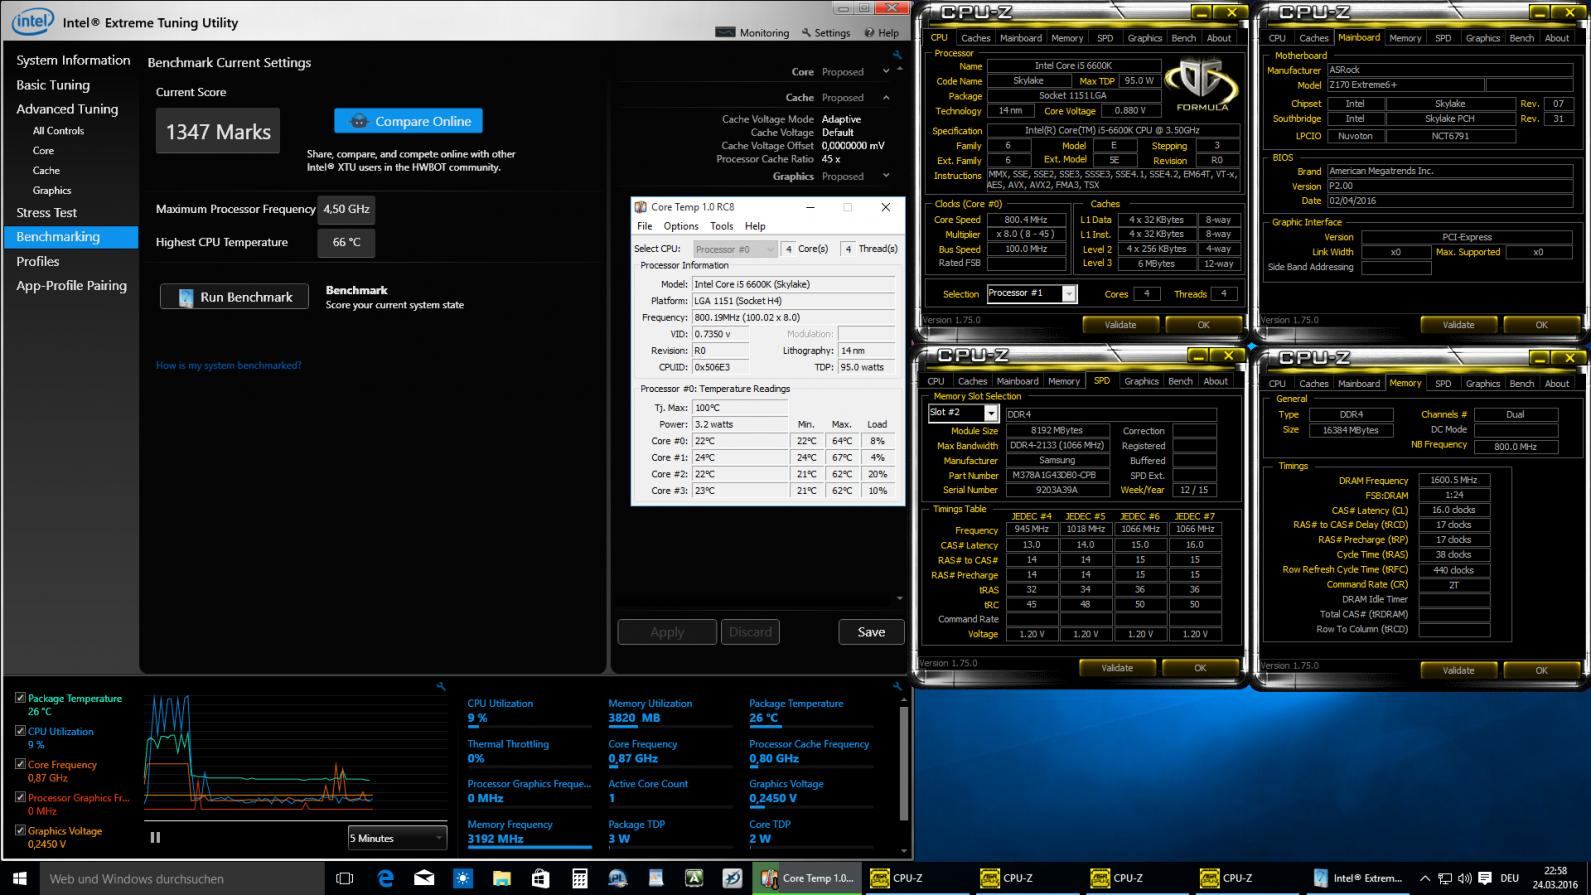
Task: Uncheck Graphics Voltage graph checkbox
Action: point(20,830)
